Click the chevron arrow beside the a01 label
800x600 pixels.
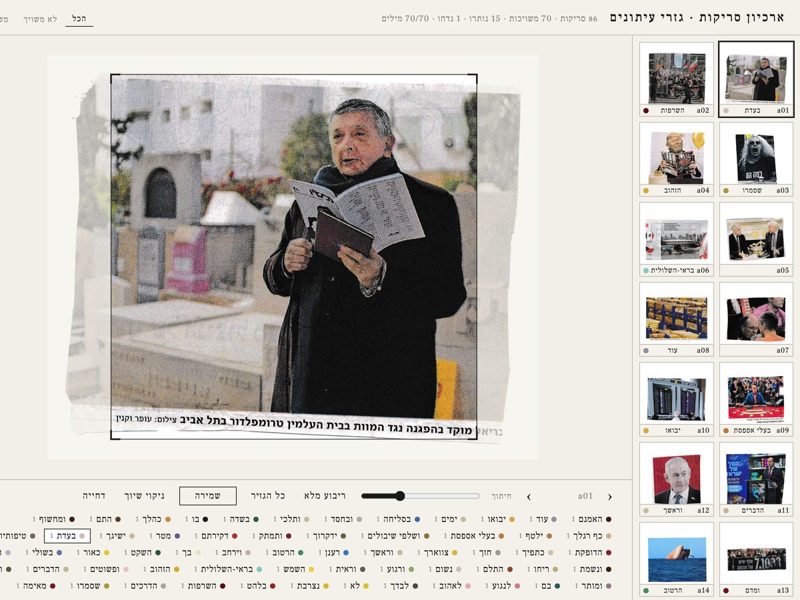click(610, 496)
